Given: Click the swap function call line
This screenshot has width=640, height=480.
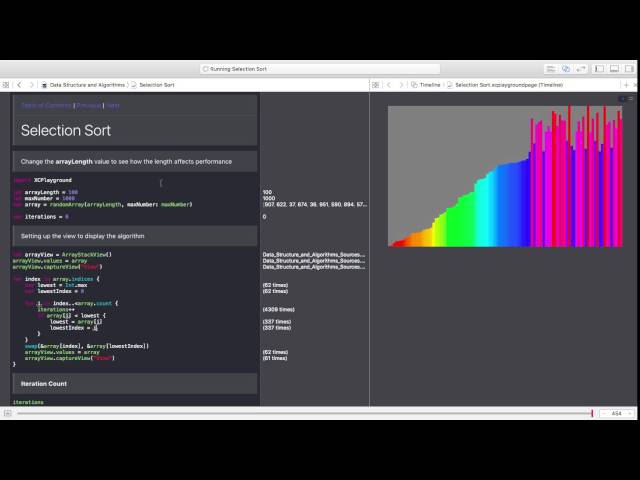Looking at the screenshot, I should click(x=87, y=346).
